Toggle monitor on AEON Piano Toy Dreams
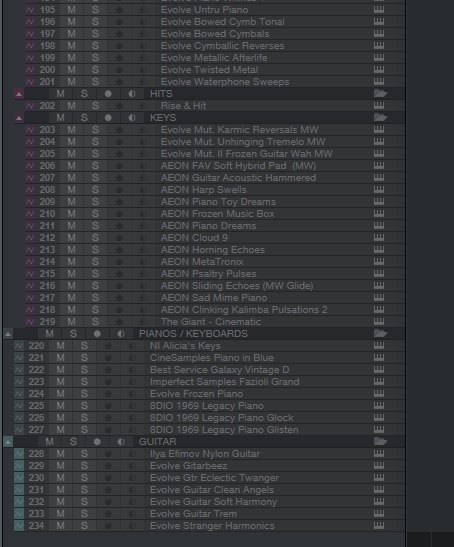Image resolution: width=454 pixels, height=547 pixels. point(143,202)
